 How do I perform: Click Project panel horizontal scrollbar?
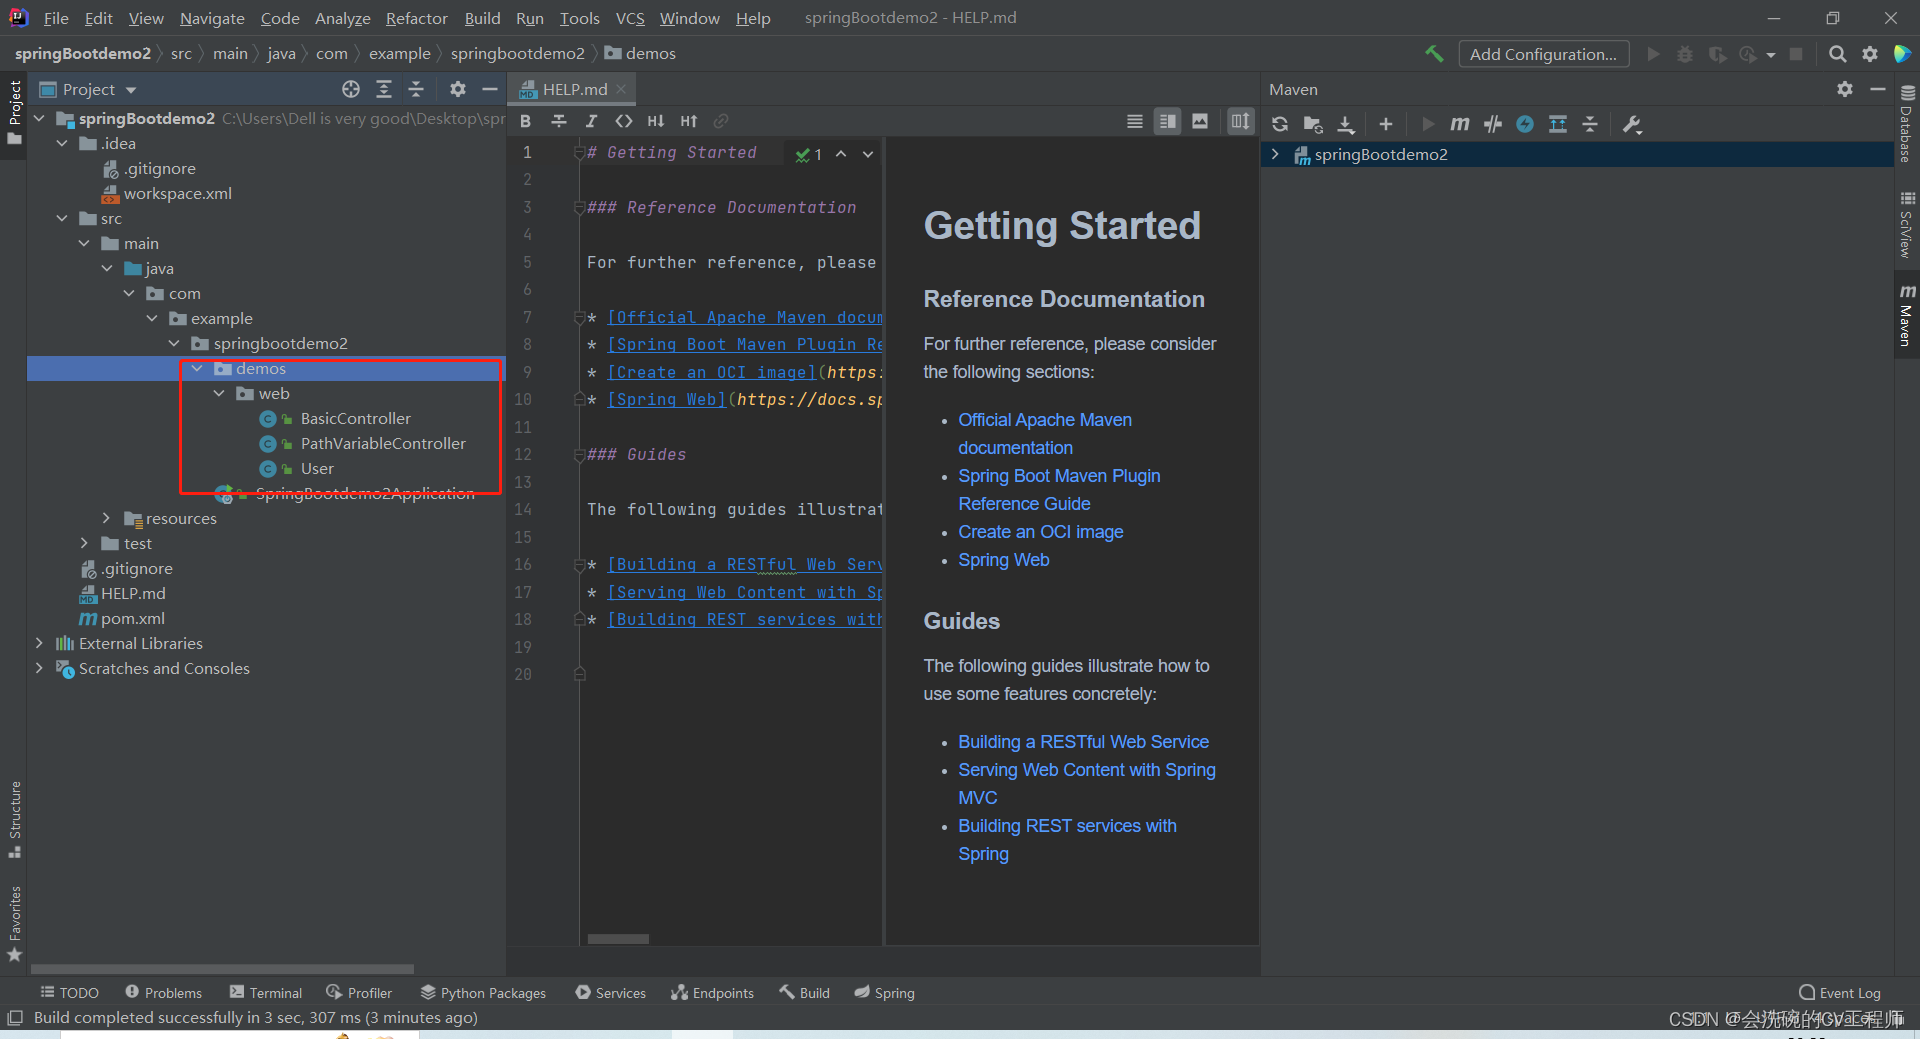coord(222,969)
